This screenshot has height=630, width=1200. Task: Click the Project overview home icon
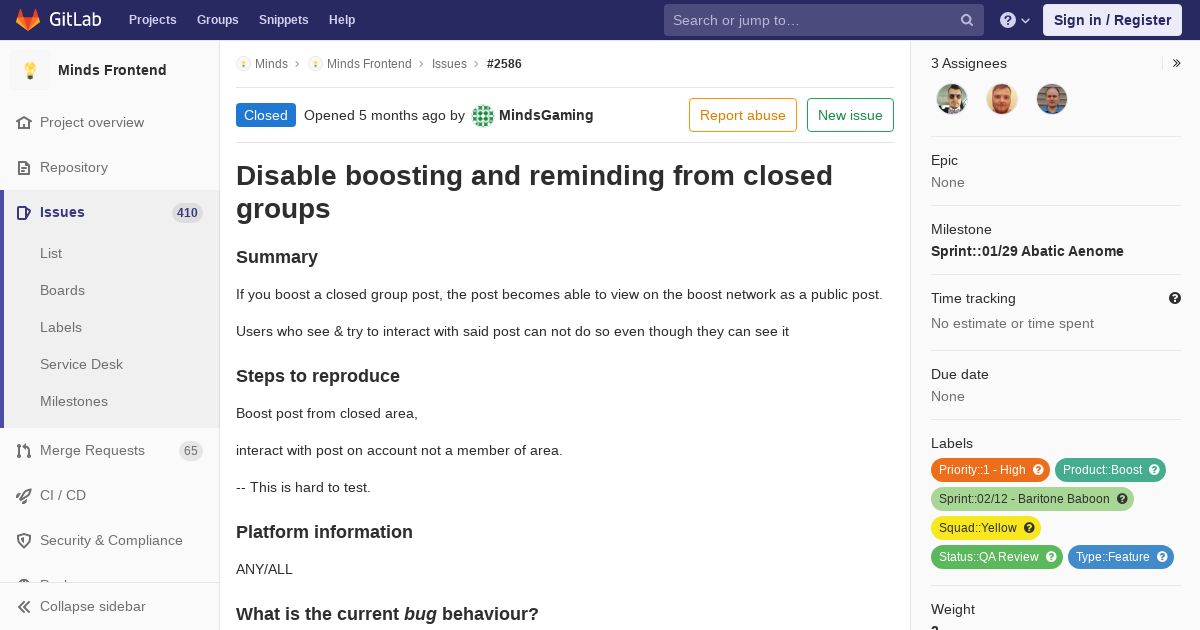pyautogui.click(x=24, y=122)
